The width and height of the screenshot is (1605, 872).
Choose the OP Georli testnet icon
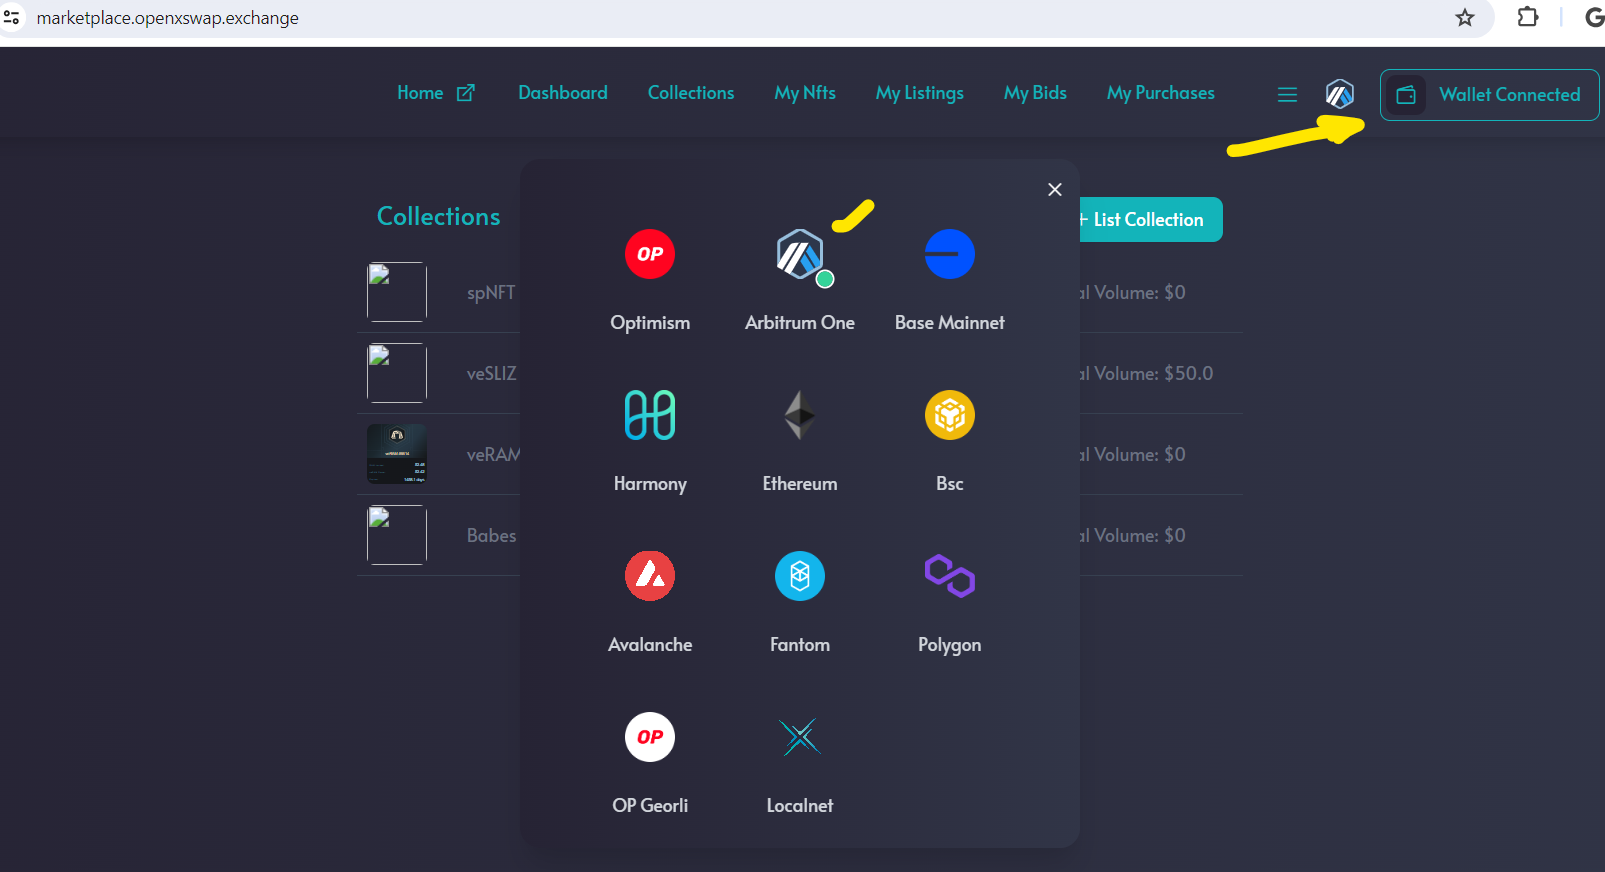pos(650,737)
